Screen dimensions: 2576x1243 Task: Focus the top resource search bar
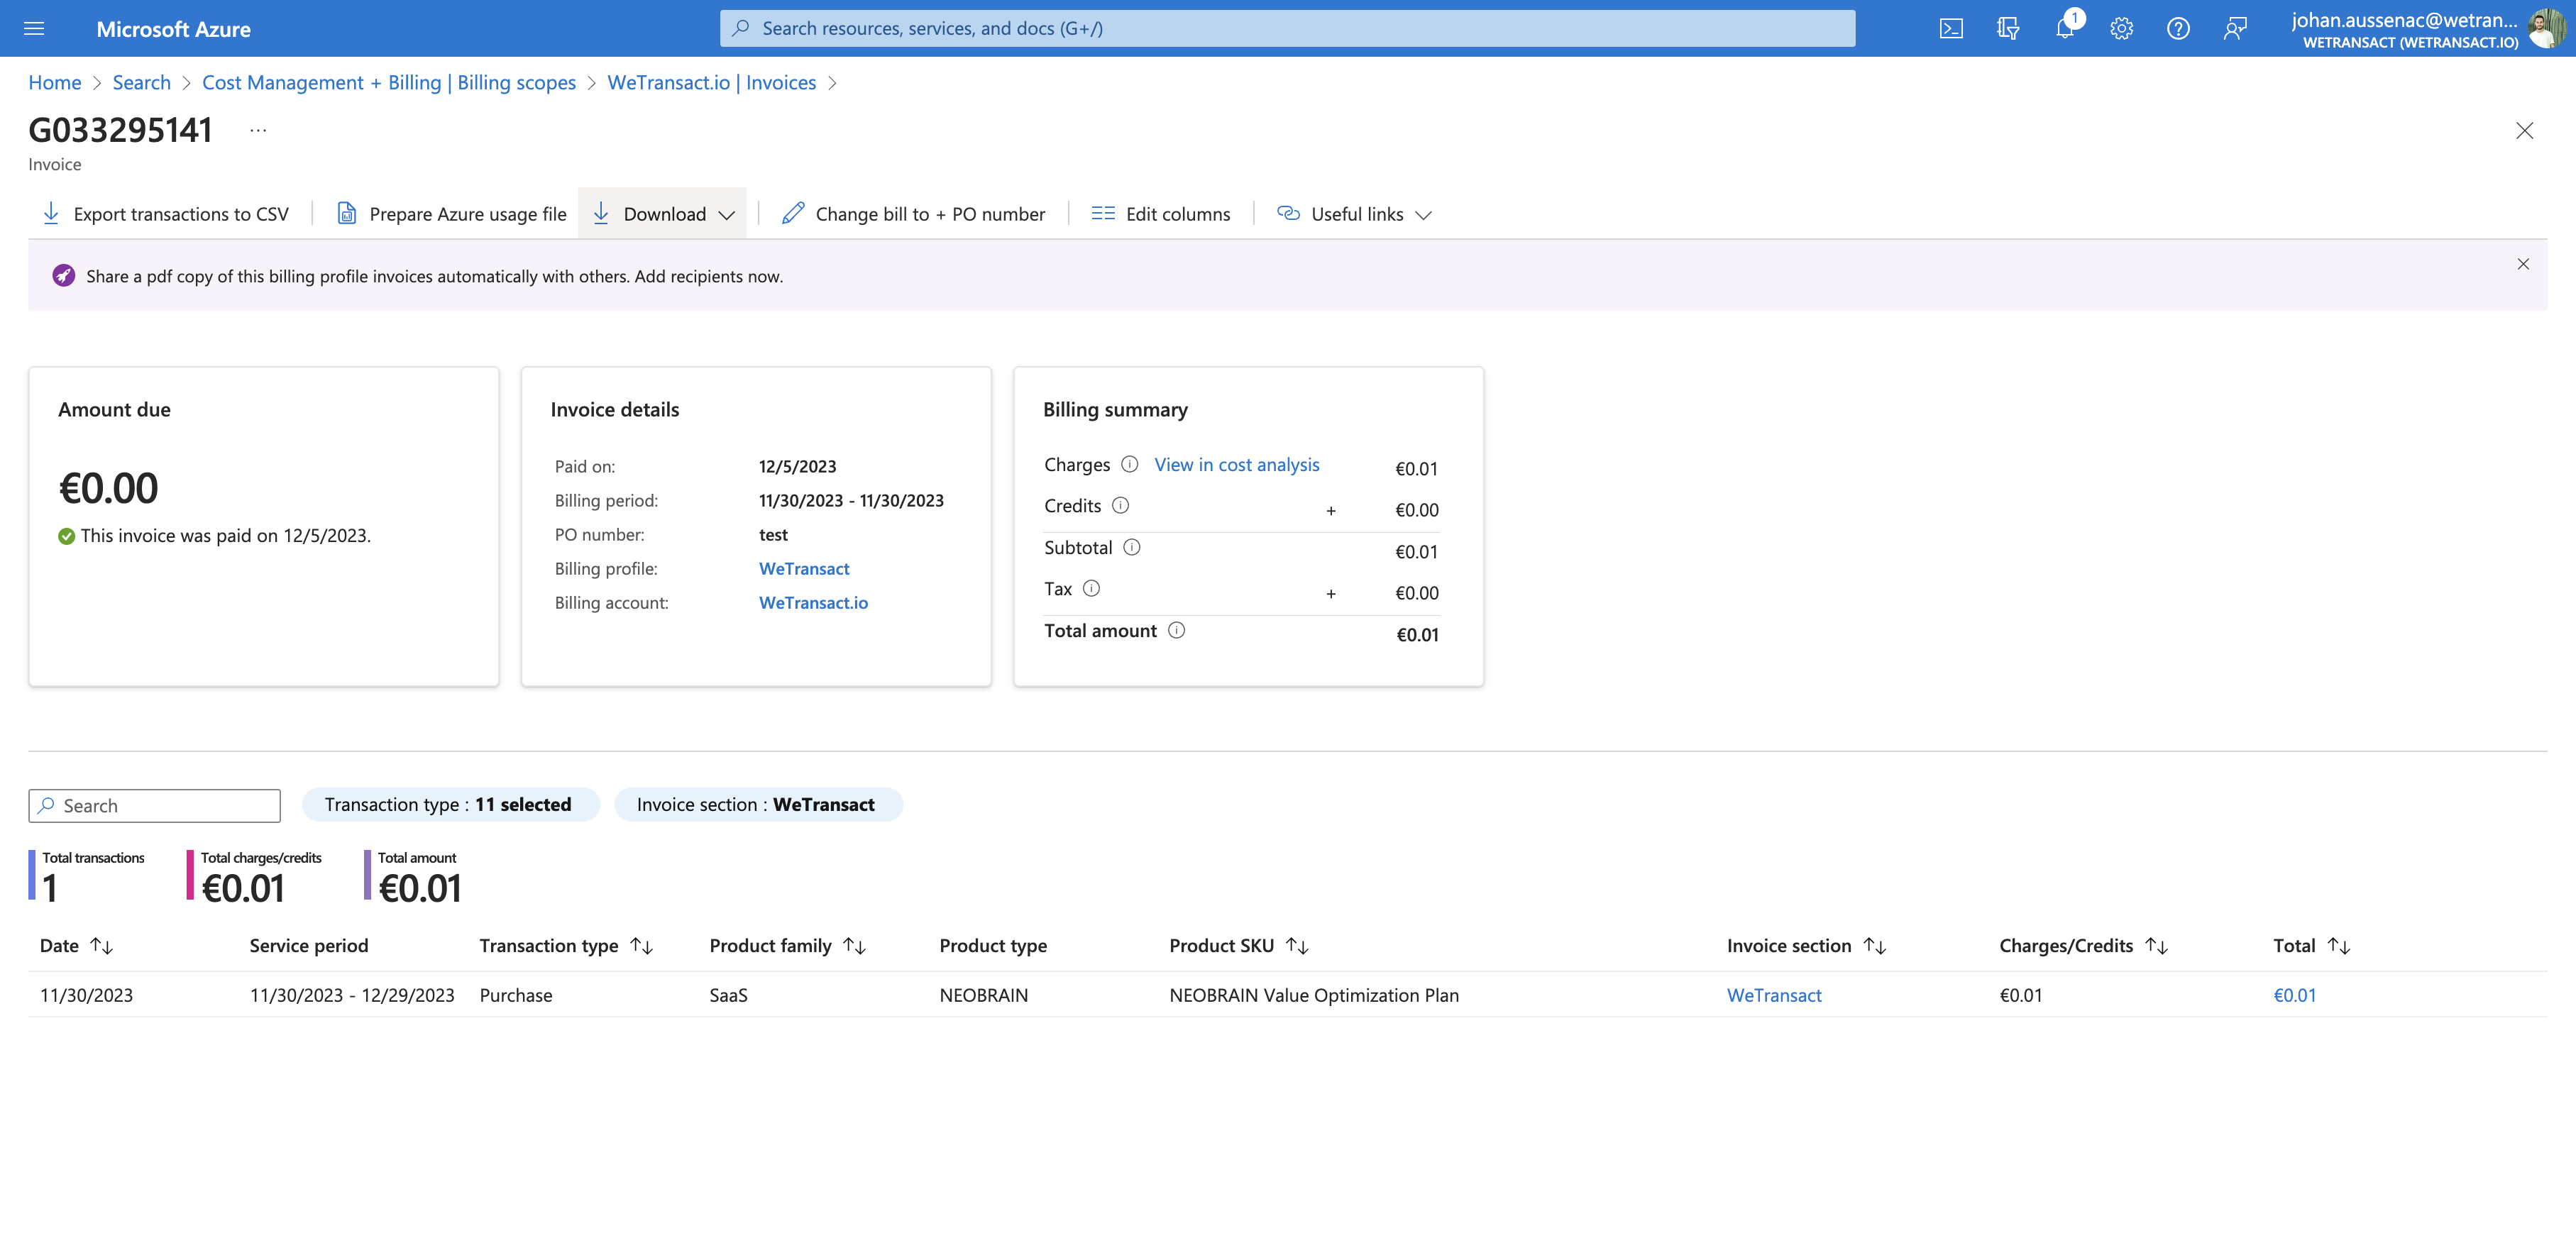coord(1287,28)
